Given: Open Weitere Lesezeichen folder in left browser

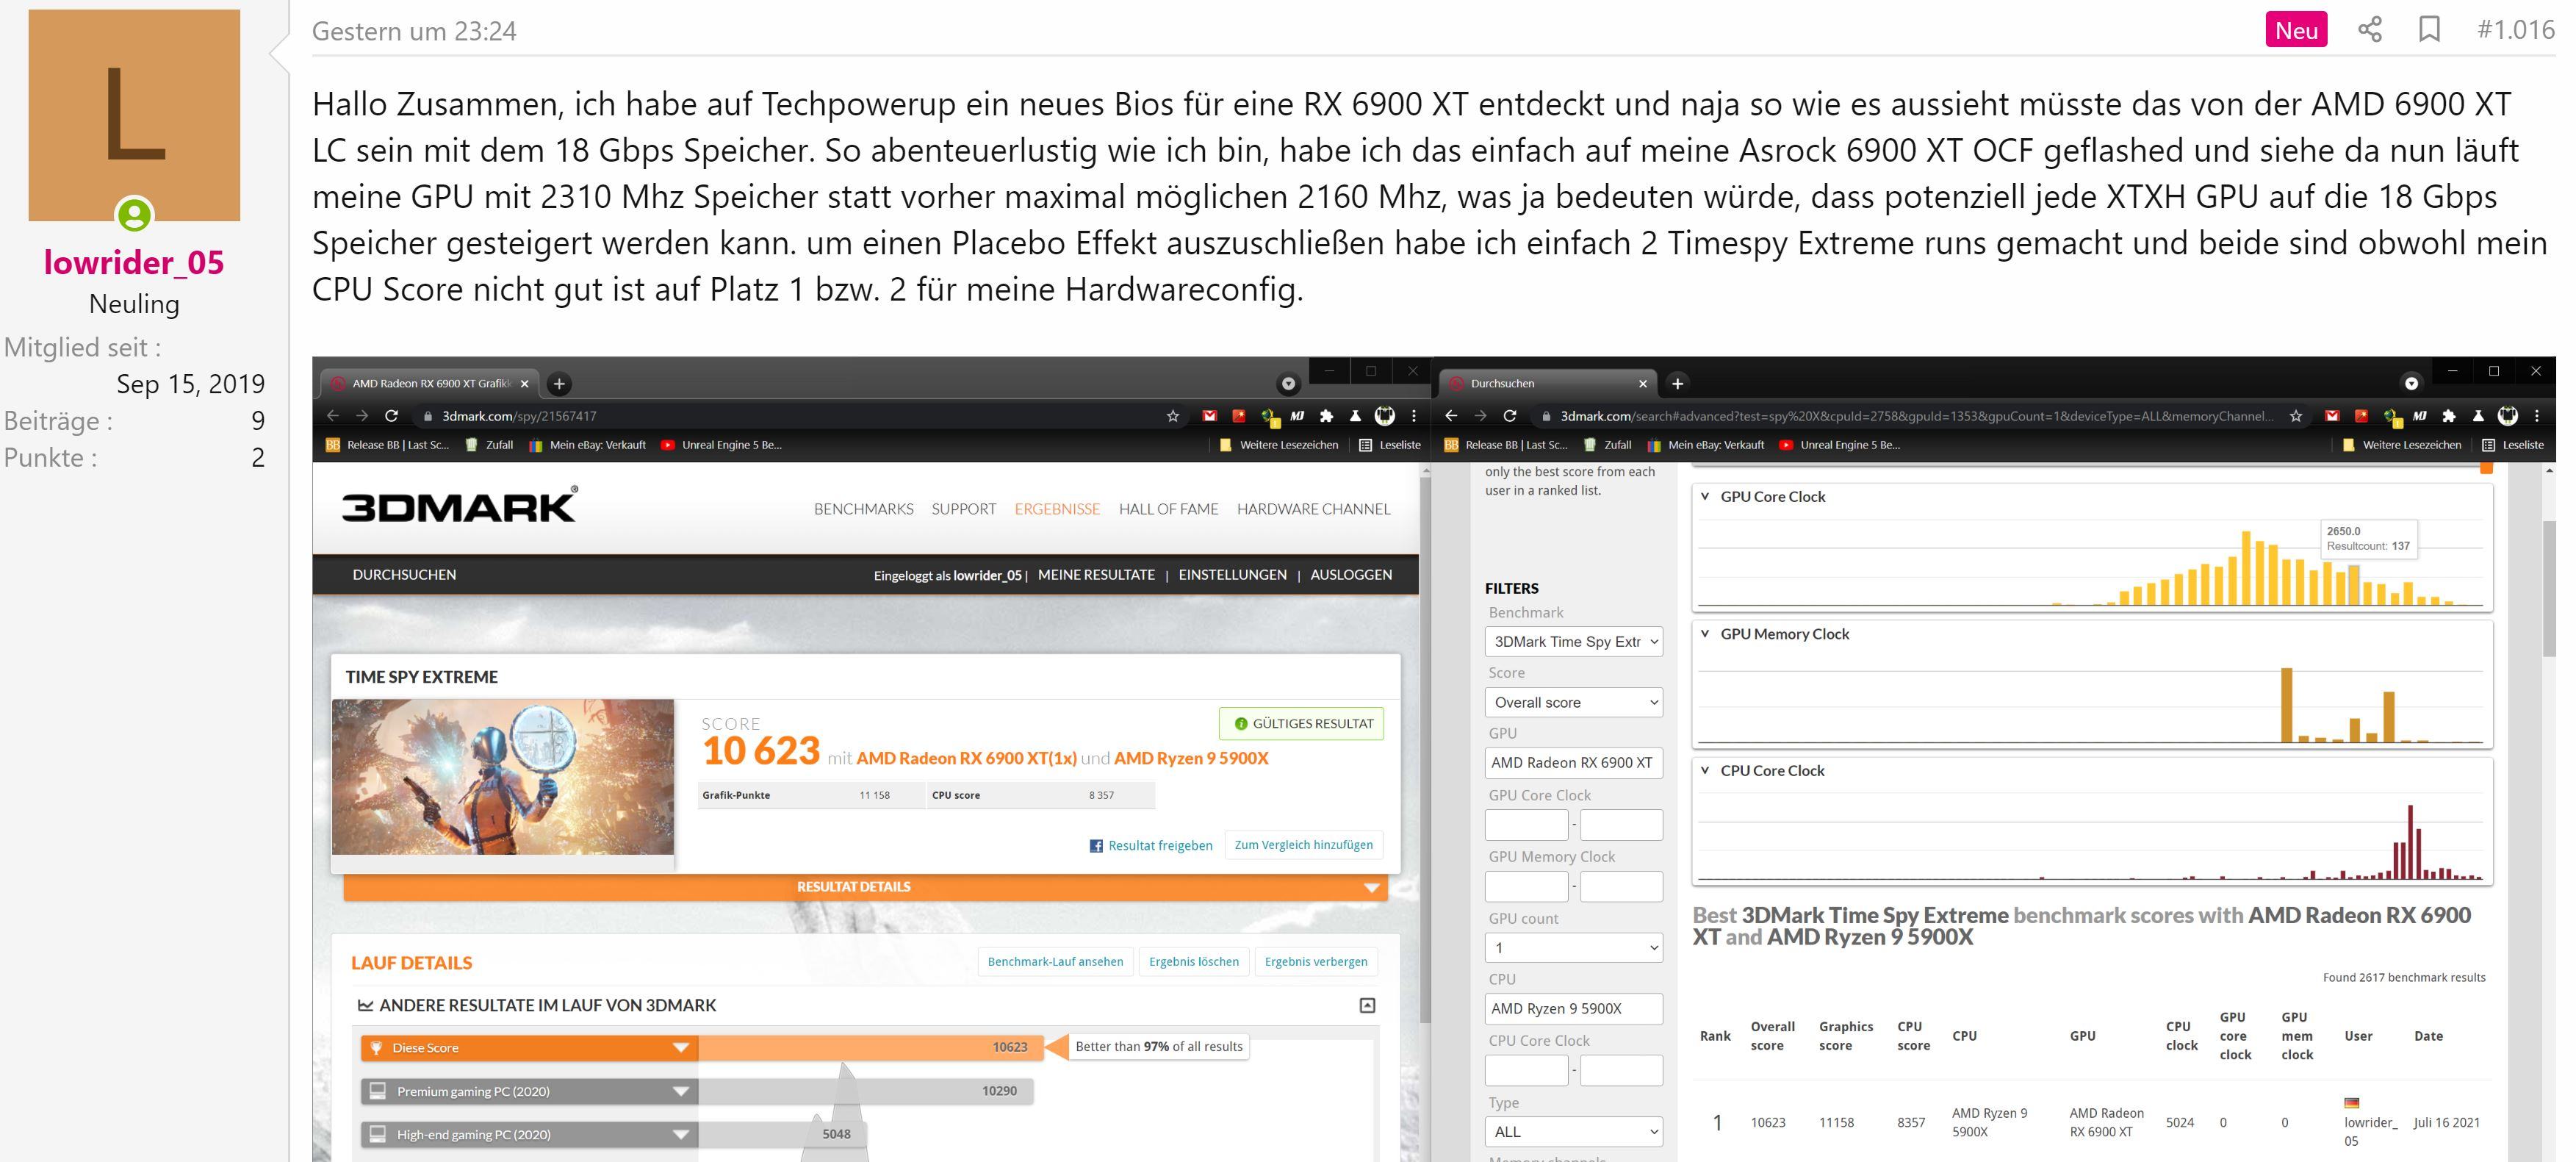Looking at the screenshot, I should [1278, 445].
